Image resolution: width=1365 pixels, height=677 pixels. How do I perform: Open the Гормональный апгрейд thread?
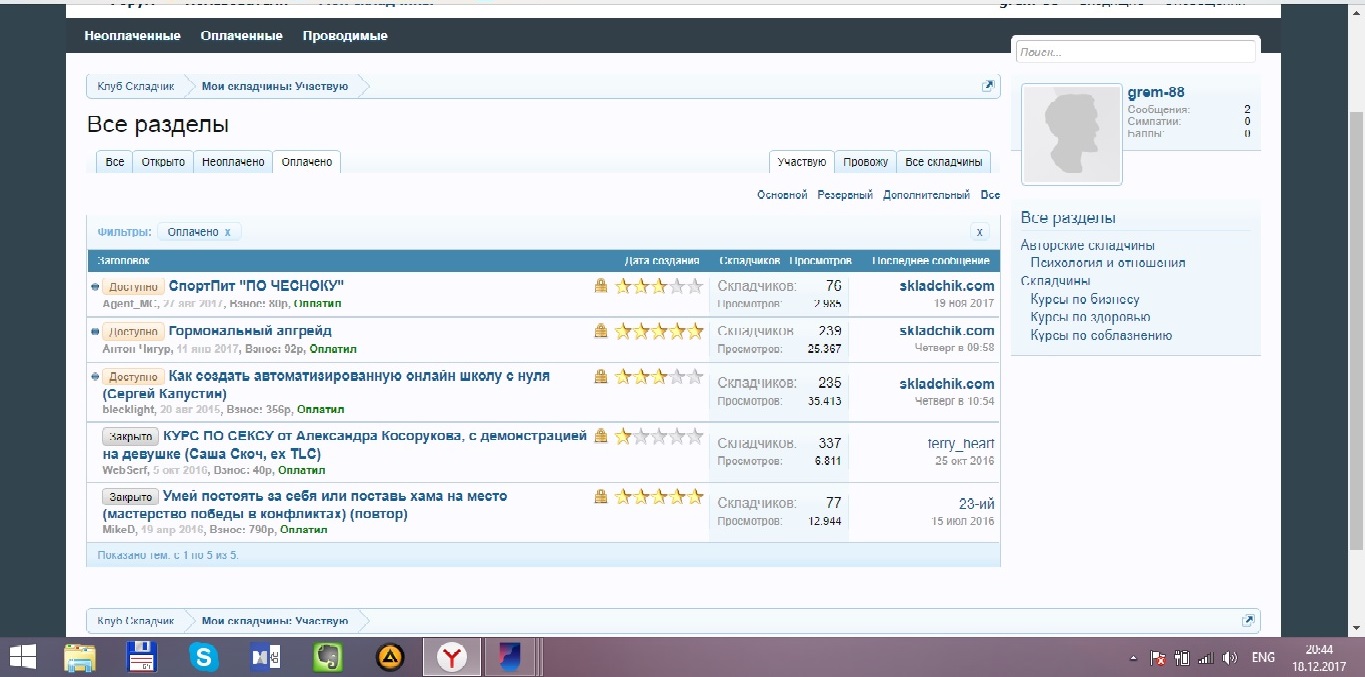[x=250, y=331]
